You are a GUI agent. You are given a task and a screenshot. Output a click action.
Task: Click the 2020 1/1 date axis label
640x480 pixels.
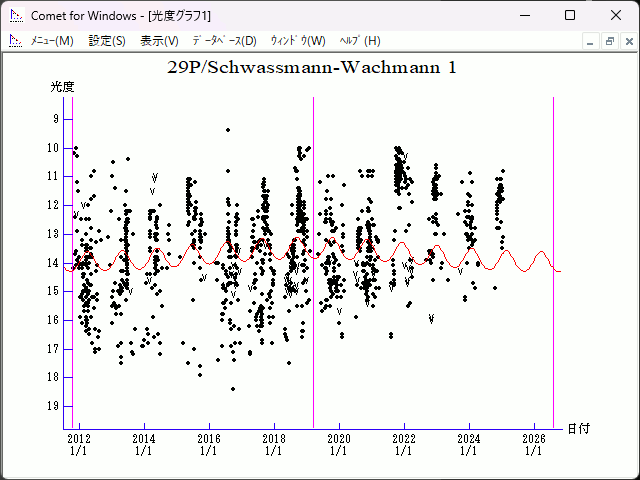click(339, 445)
